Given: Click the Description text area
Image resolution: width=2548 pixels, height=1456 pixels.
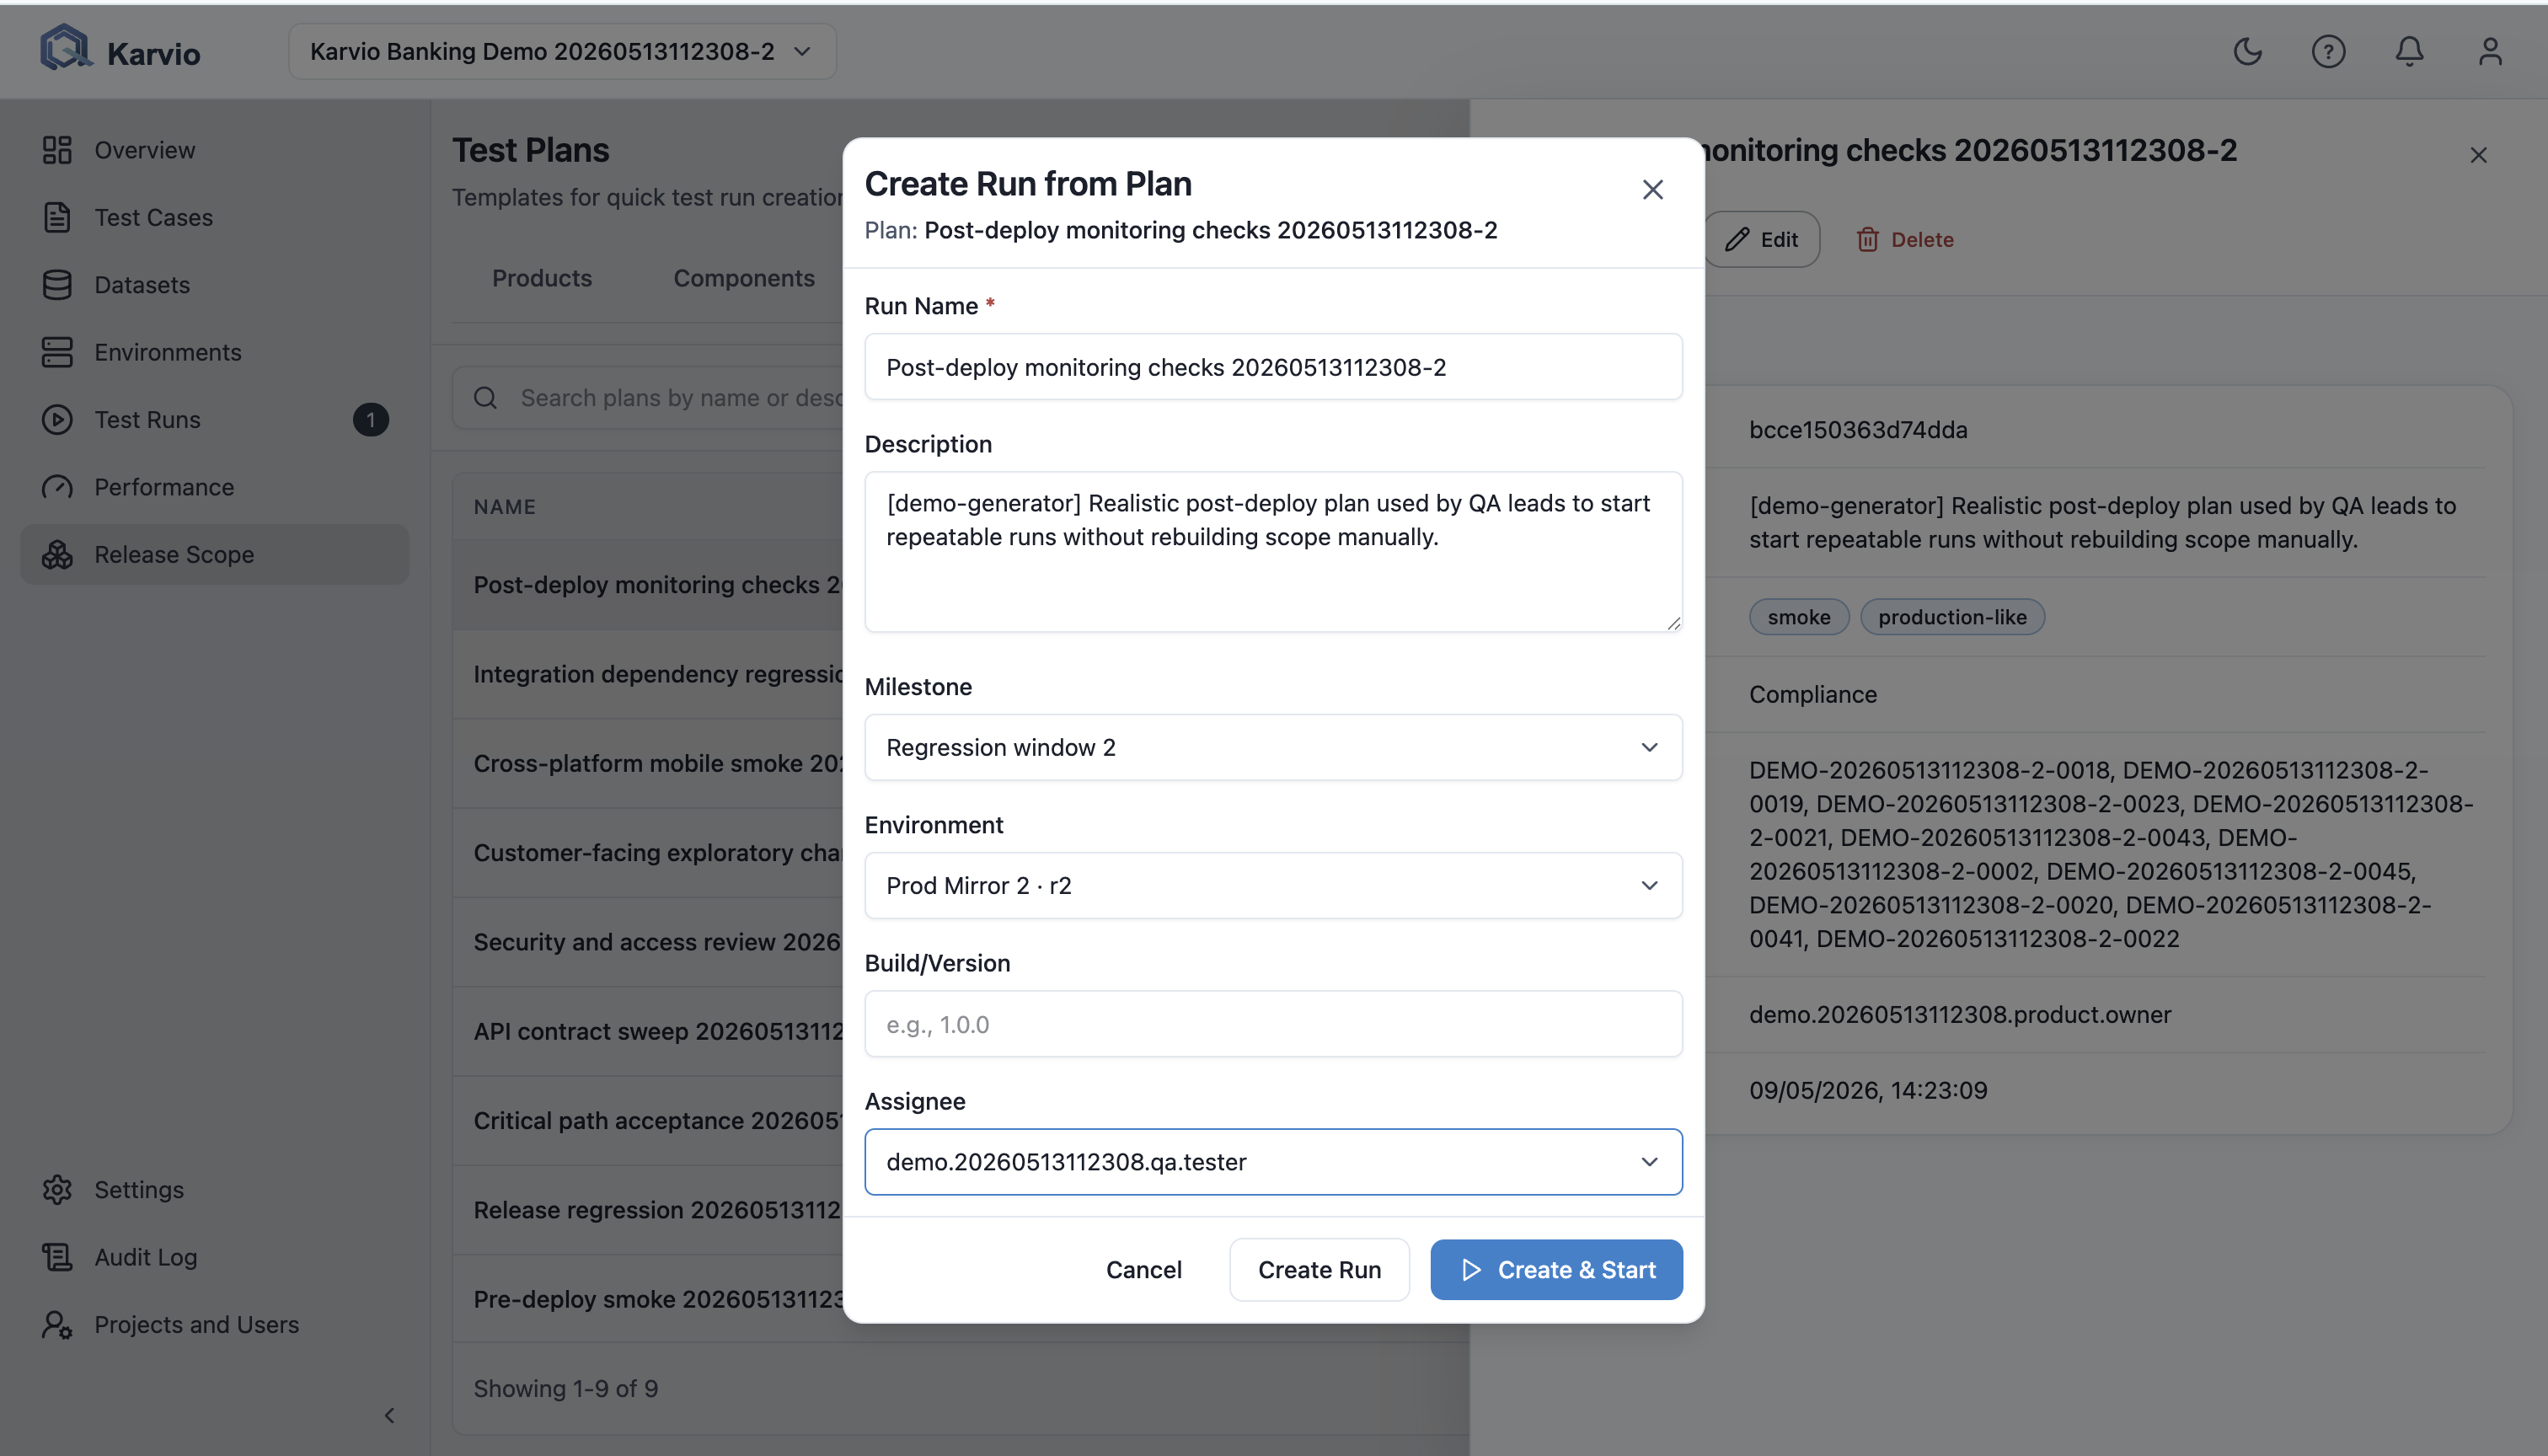Looking at the screenshot, I should coord(1273,551).
